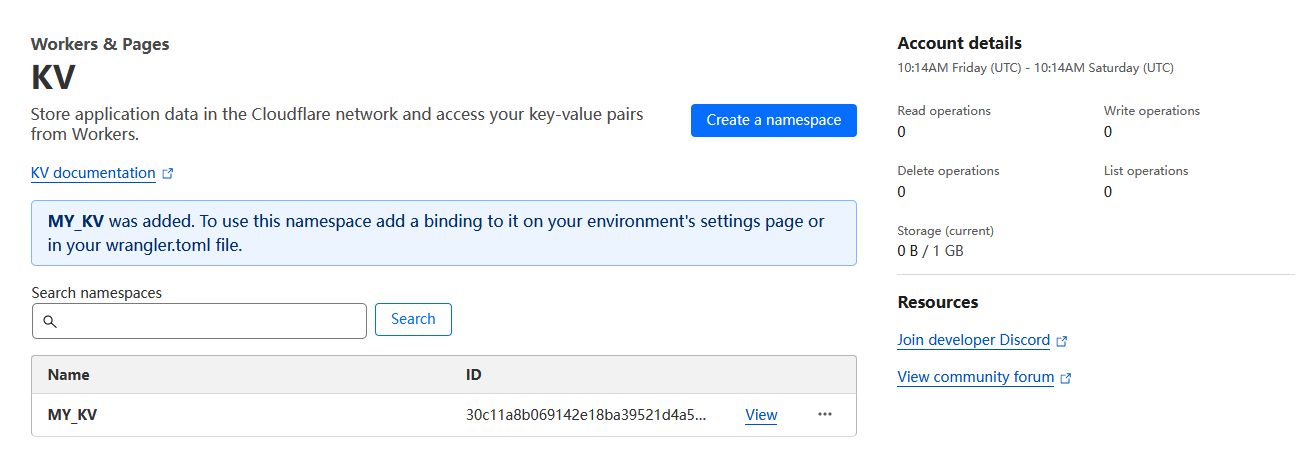Click the Account details heading
Viewport: 1311px width, 469px height.
pos(959,43)
